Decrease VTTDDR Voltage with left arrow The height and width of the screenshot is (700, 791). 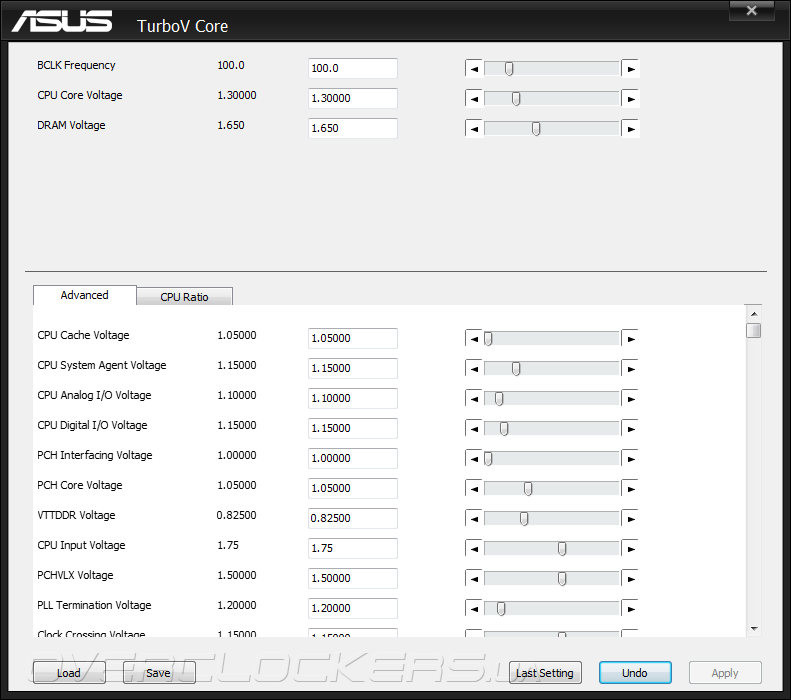coord(474,519)
